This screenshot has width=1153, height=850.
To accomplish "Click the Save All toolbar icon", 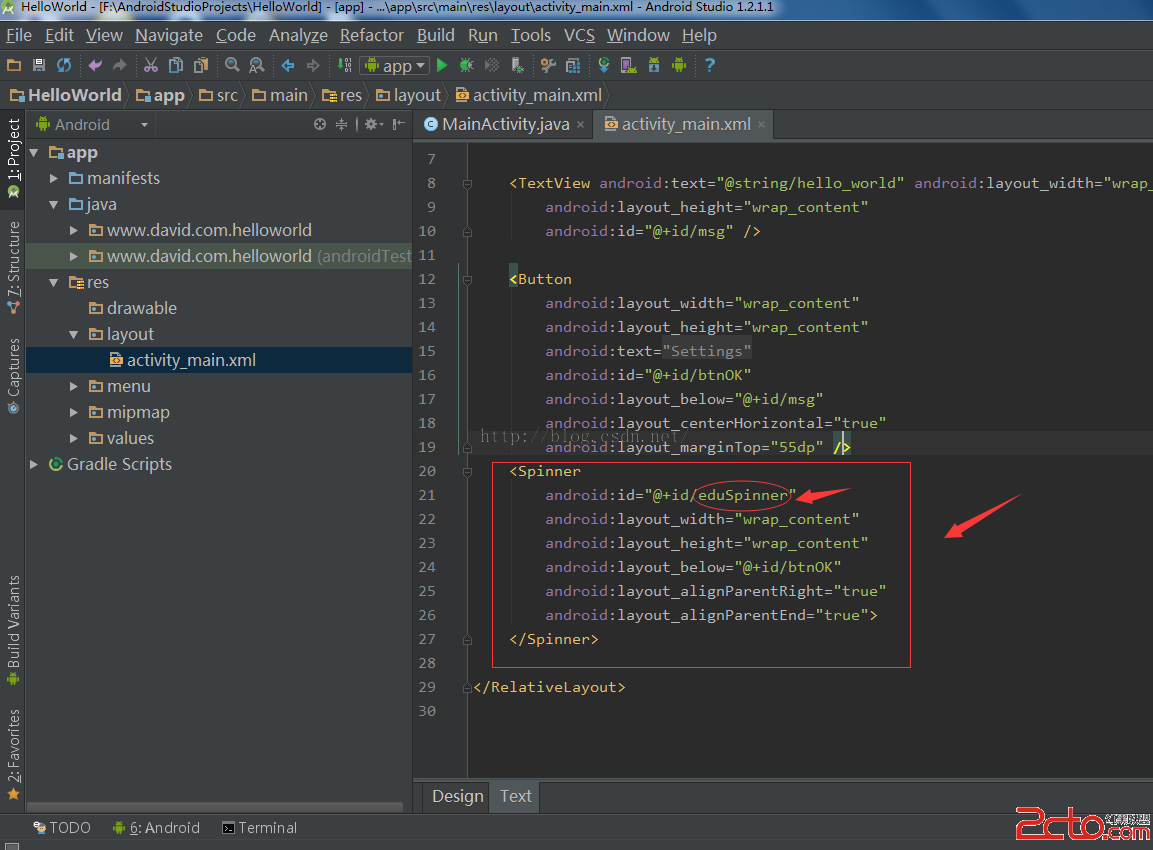I will point(39,65).
